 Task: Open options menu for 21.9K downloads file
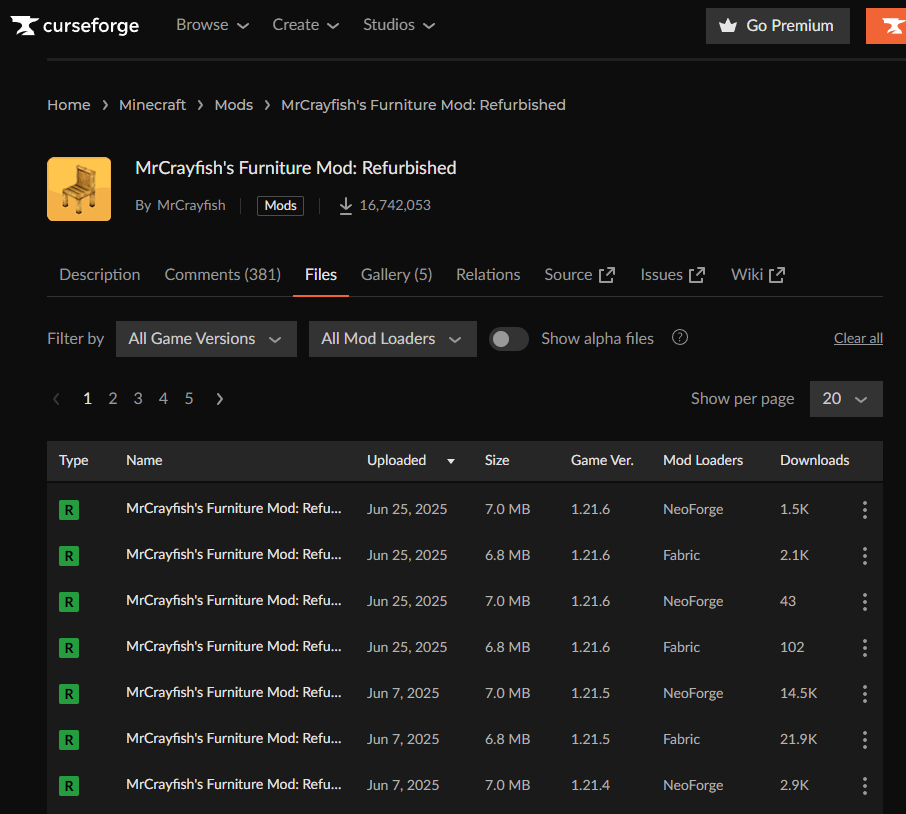864,739
